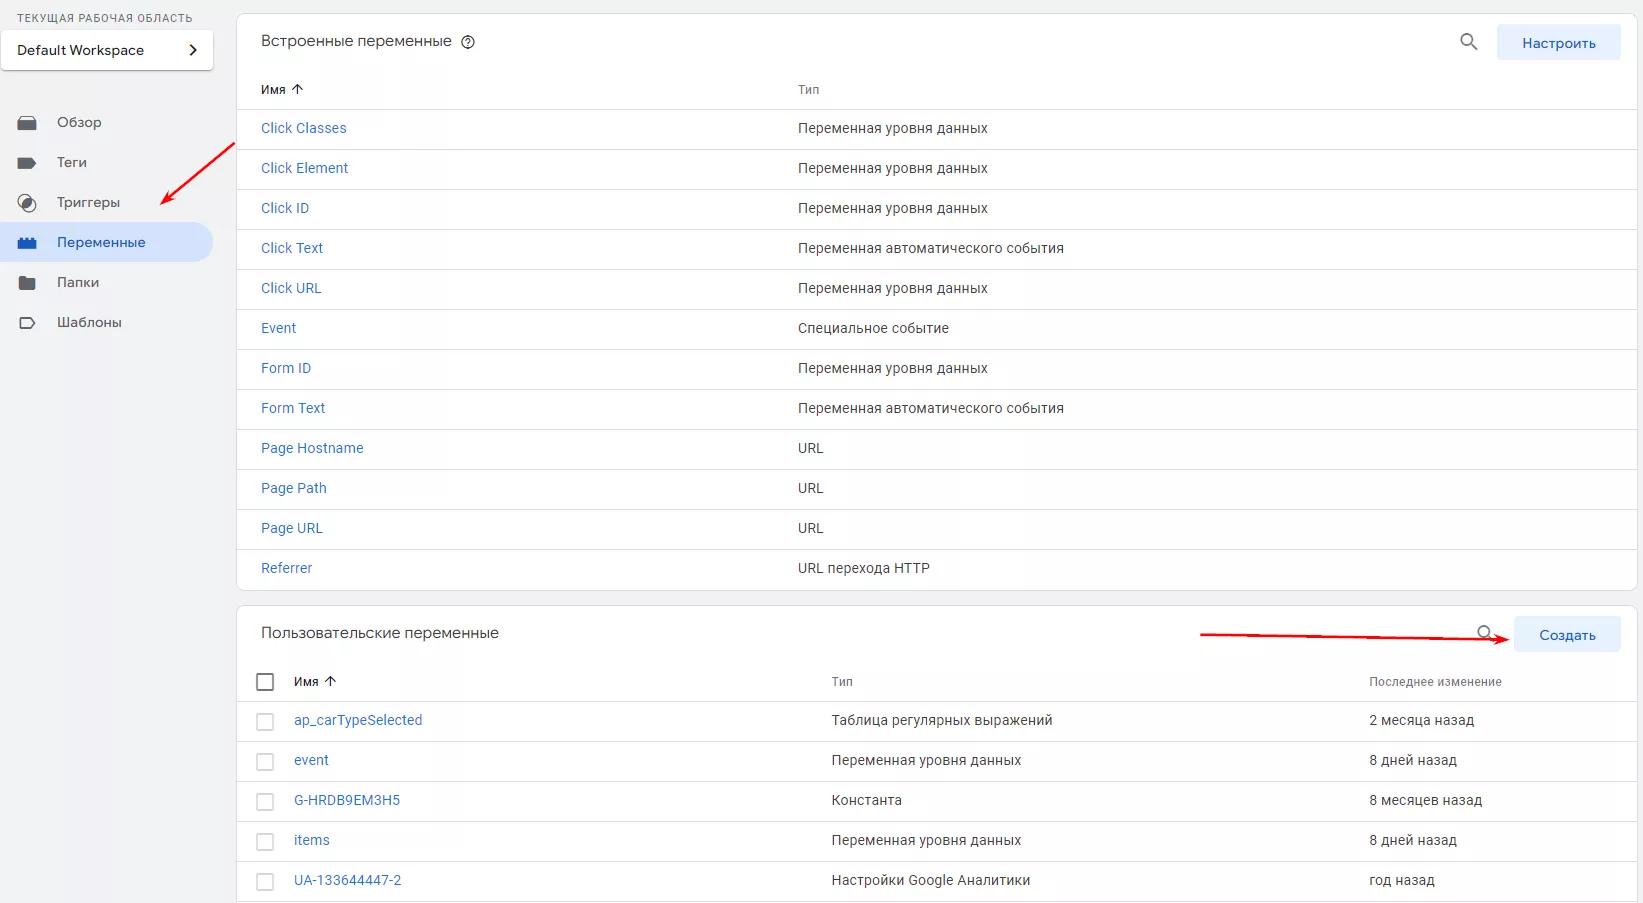This screenshot has height=903, width=1643.
Task: Click the Триггеры circular icon
Action: (x=27, y=203)
